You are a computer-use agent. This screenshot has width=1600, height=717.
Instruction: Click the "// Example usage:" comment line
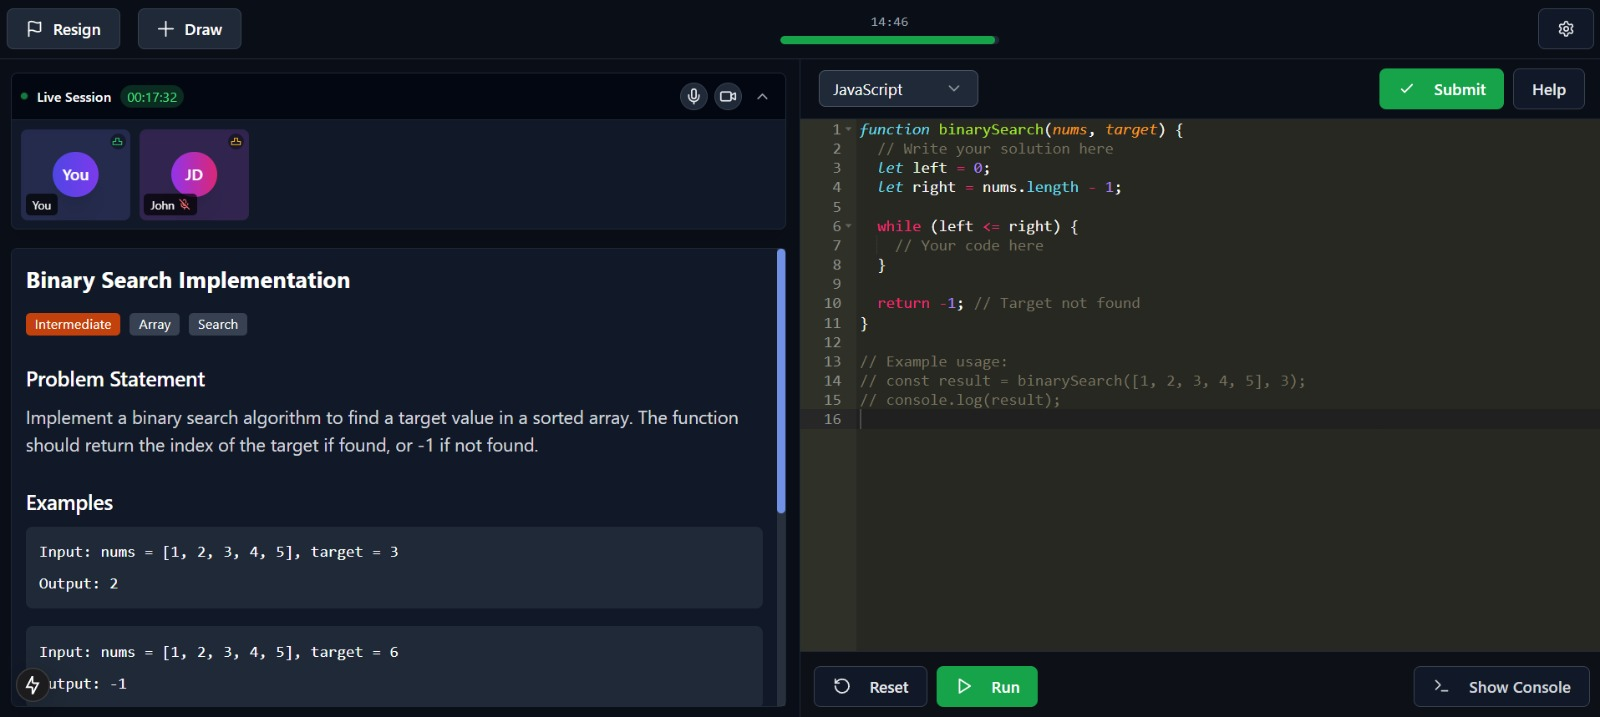pos(934,362)
